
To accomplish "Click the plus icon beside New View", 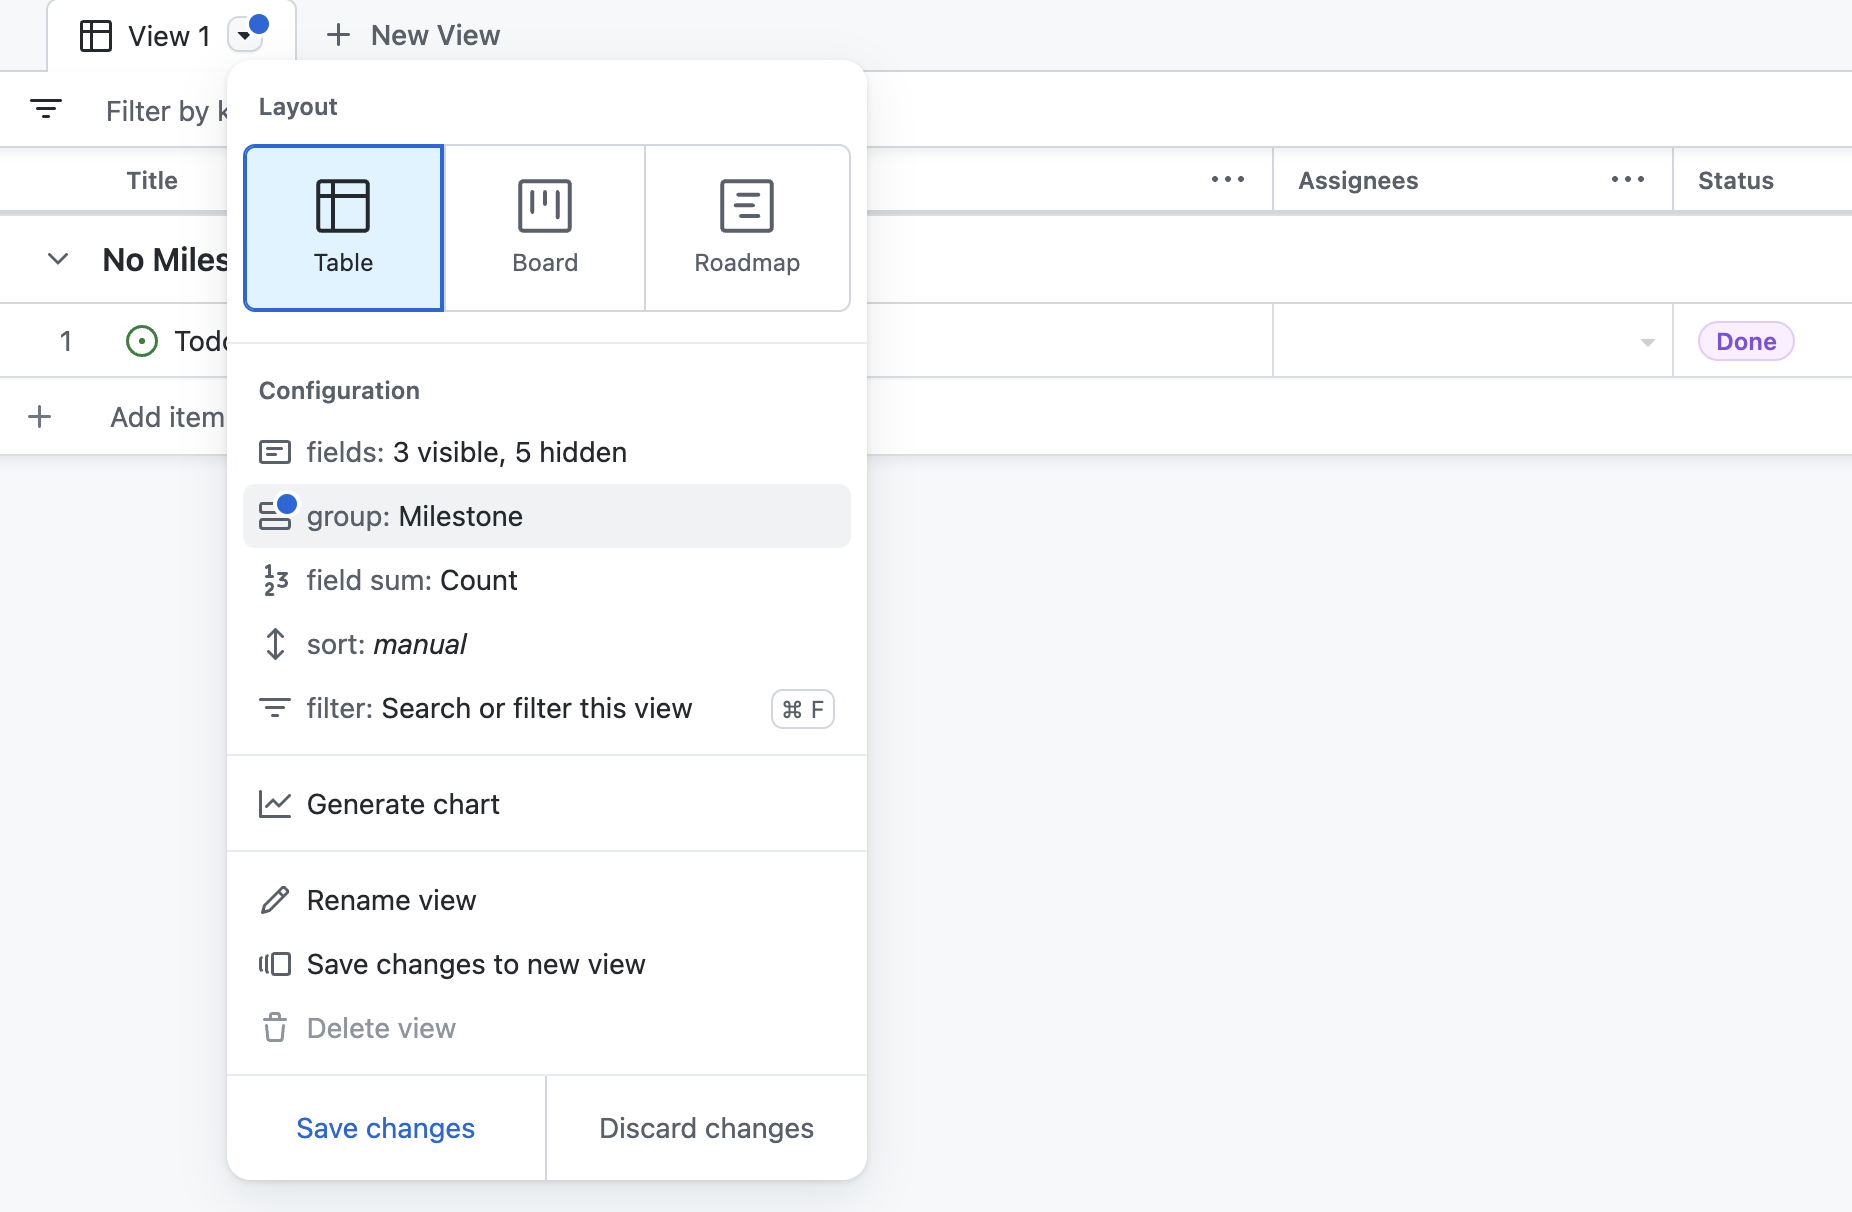I will [x=339, y=35].
